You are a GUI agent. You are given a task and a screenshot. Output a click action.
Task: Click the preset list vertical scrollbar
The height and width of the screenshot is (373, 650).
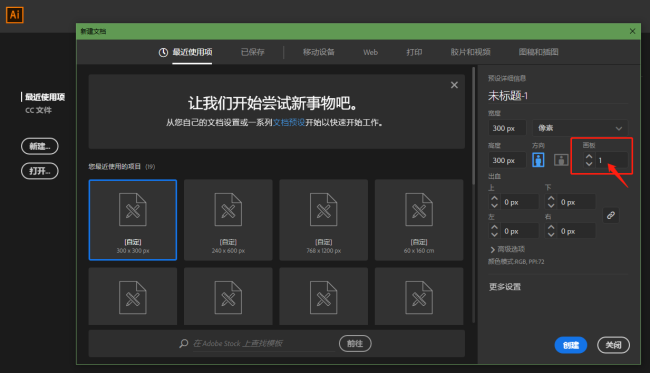click(473, 126)
